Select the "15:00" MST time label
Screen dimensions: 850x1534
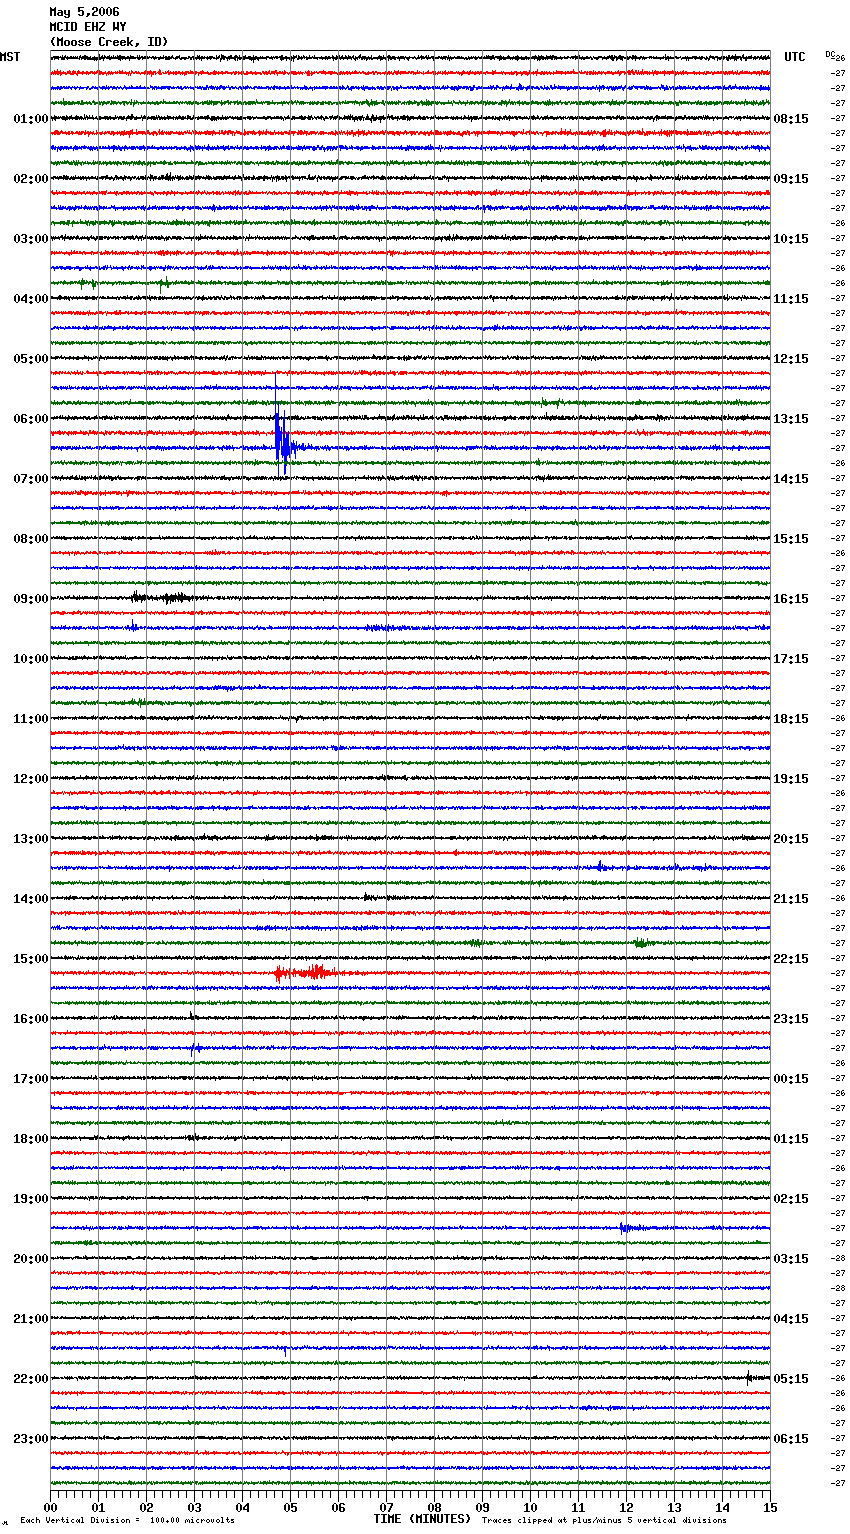pos(31,959)
